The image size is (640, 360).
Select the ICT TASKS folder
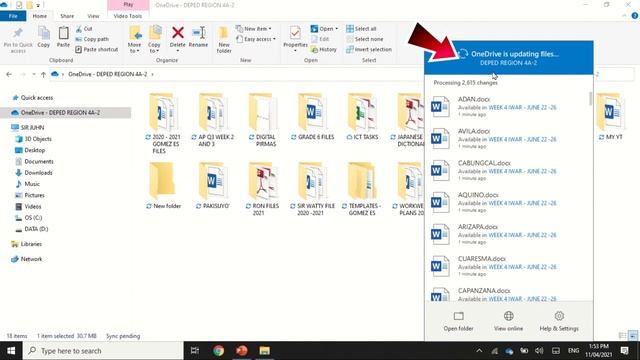pyautogui.click(x=362, y=117)
